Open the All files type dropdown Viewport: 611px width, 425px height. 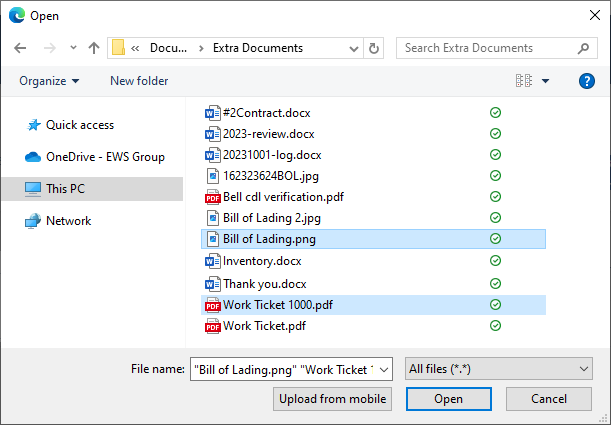(498, 370)
